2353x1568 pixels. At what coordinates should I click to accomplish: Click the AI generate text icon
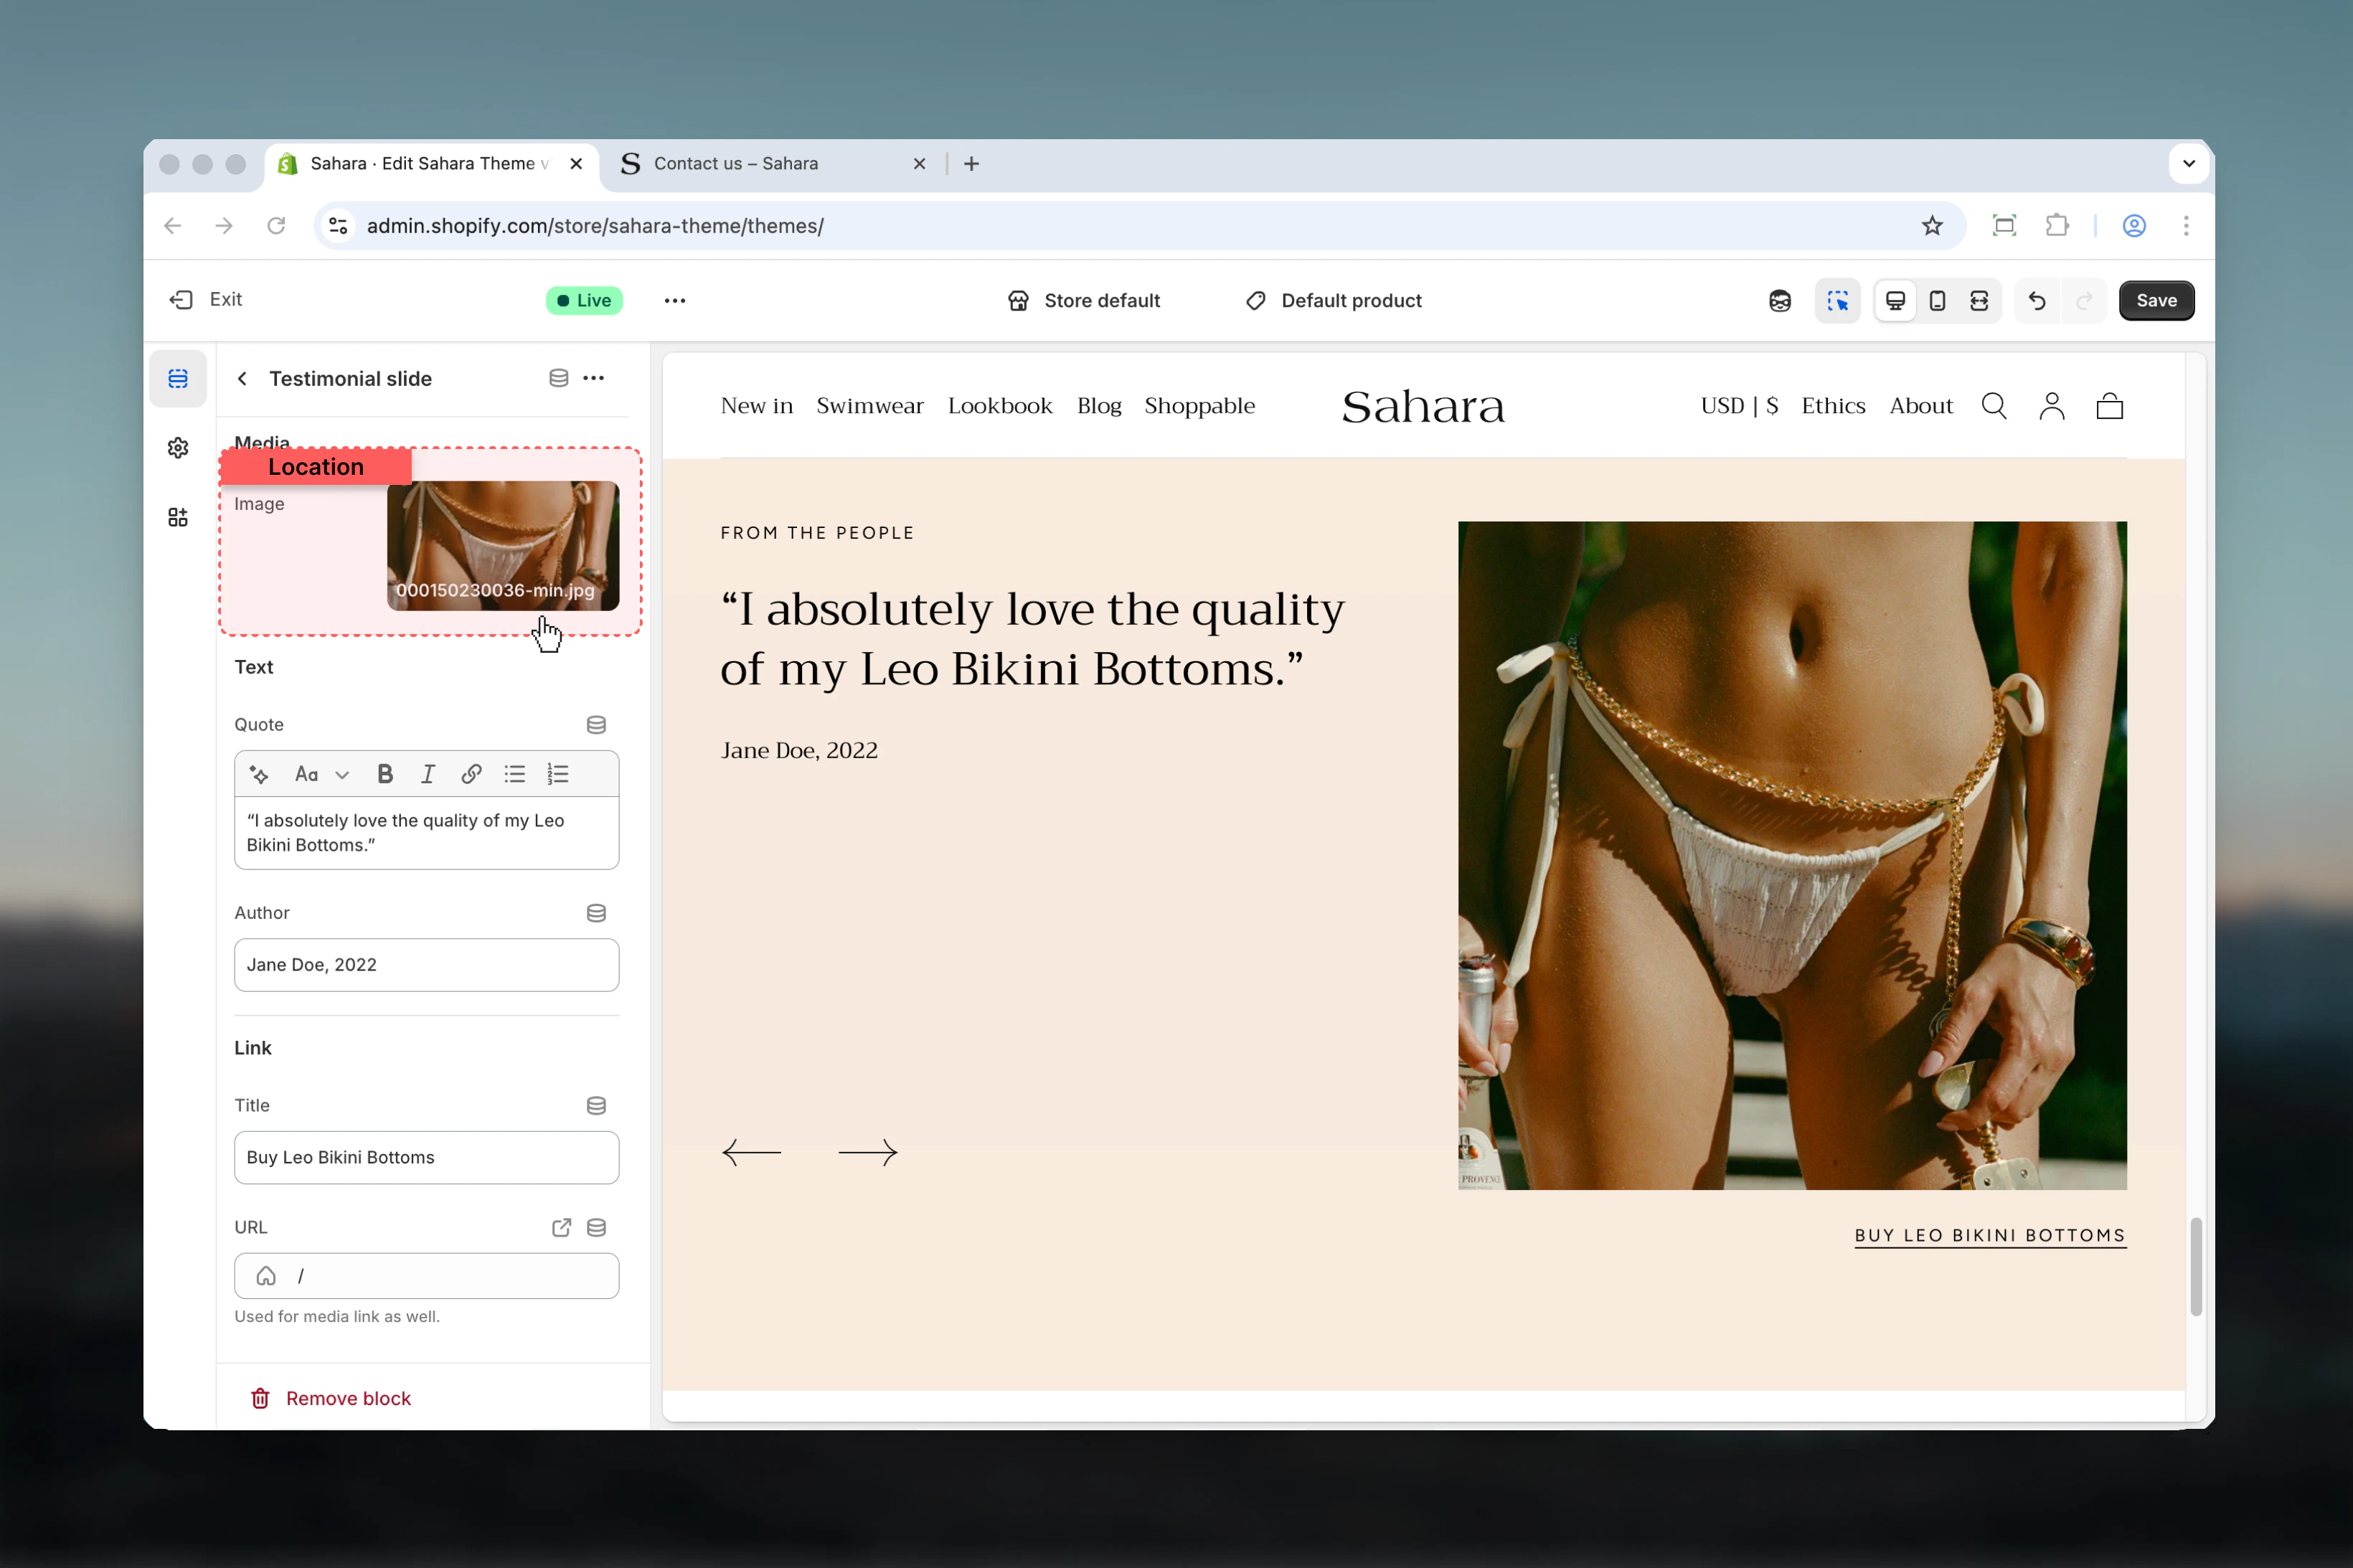tap(259, 774)
